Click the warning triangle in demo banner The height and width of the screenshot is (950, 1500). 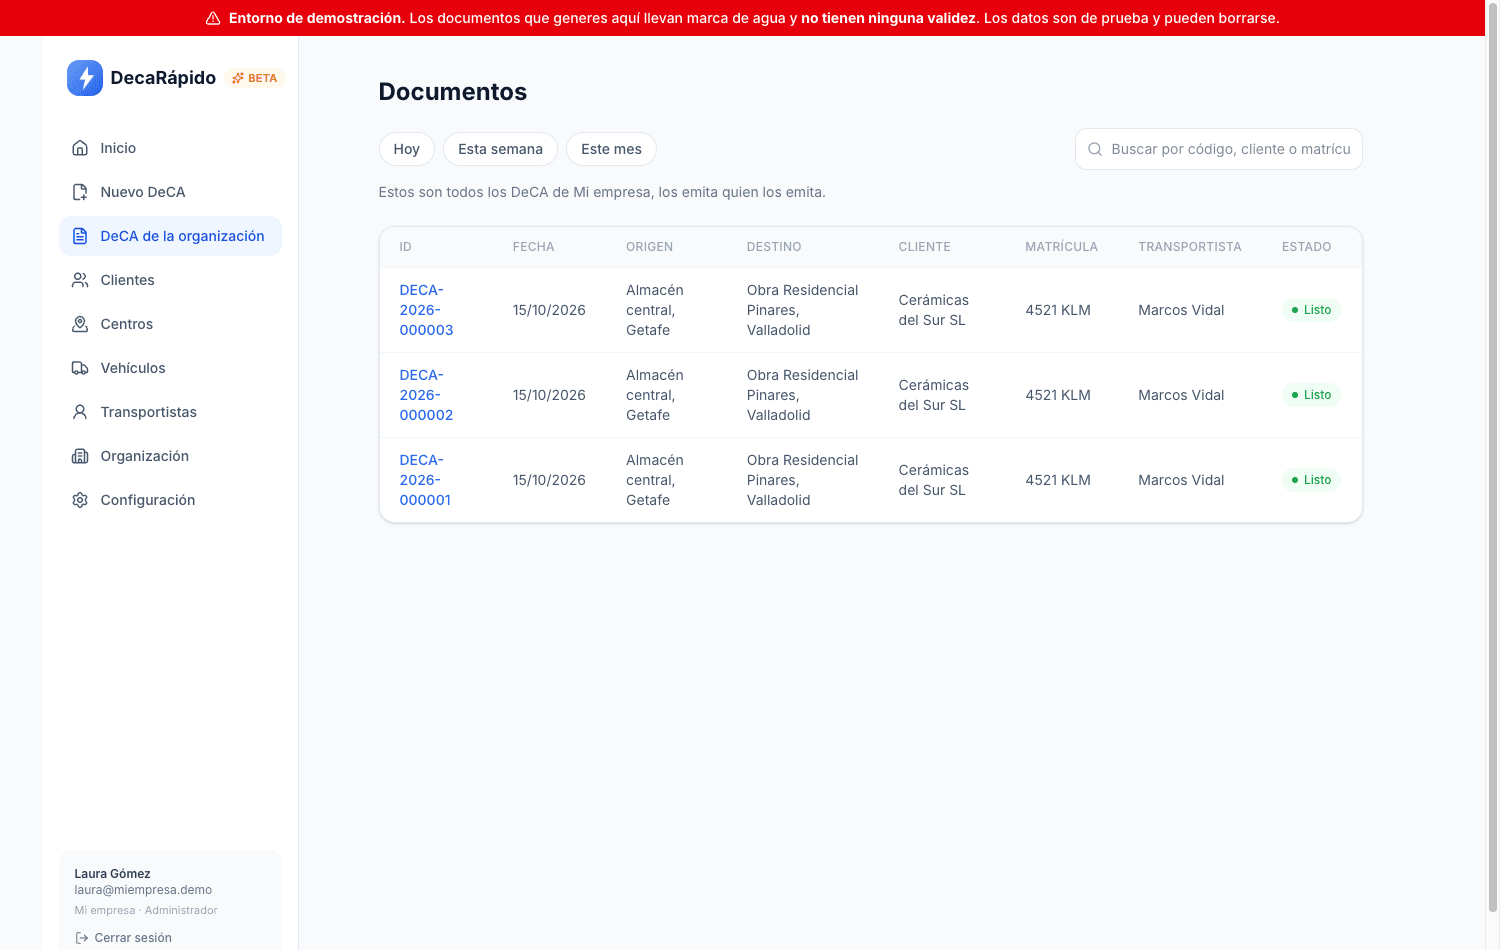(x=213, y=18)
